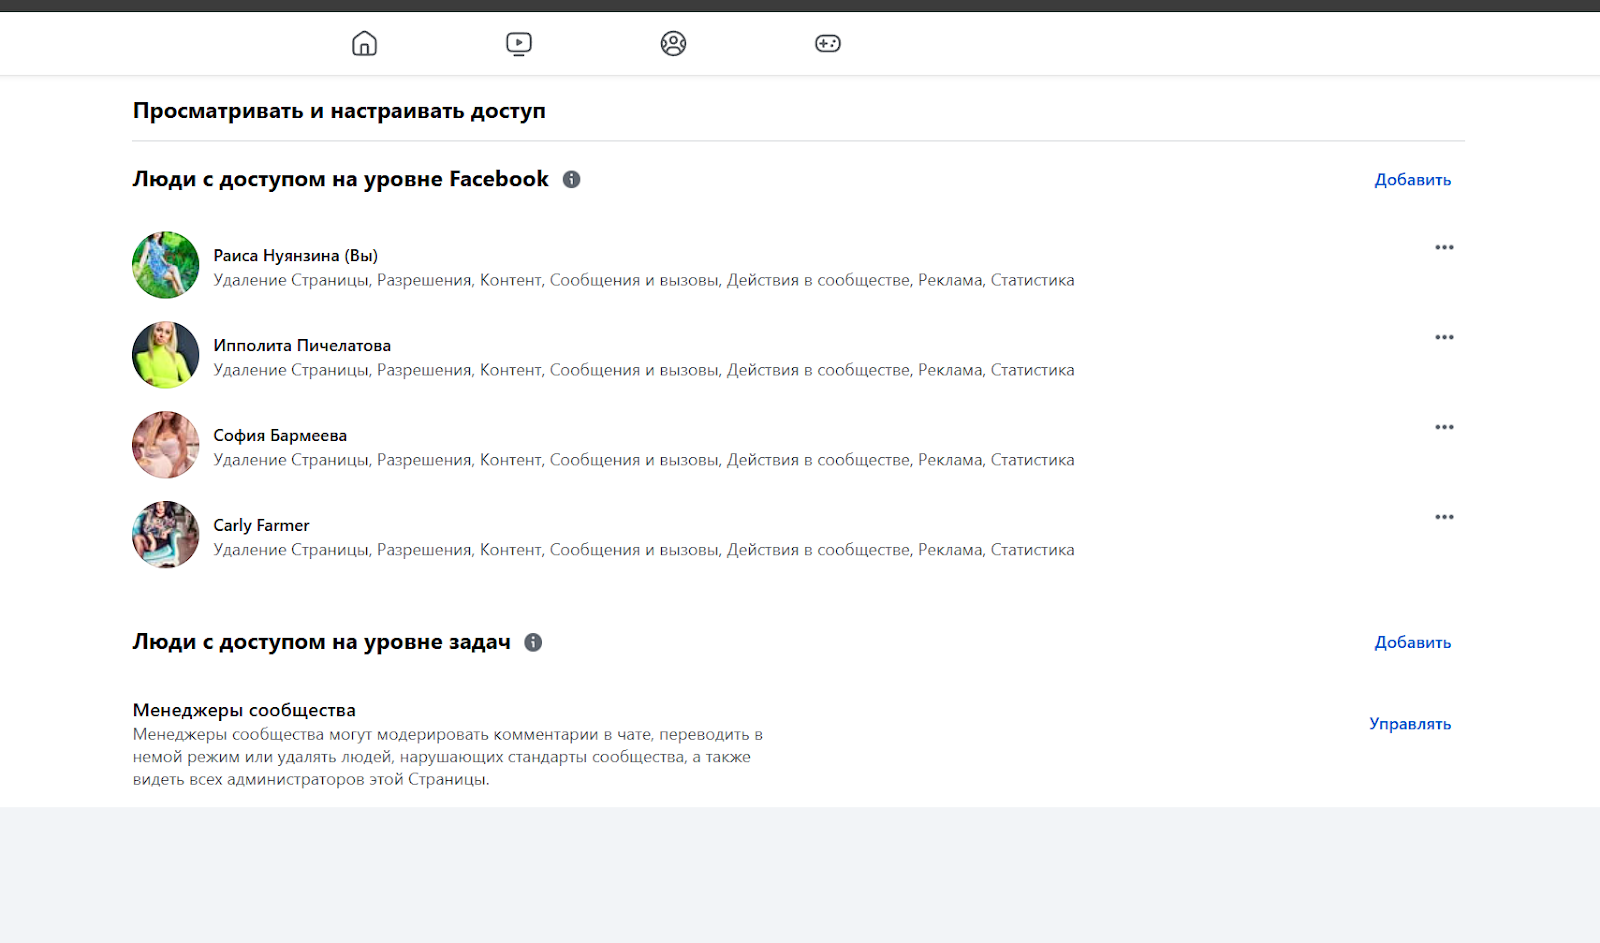Viewport: 1600px width, 943px height.
Task: Click Управлять for community managers
Action: coord(1410,724)
